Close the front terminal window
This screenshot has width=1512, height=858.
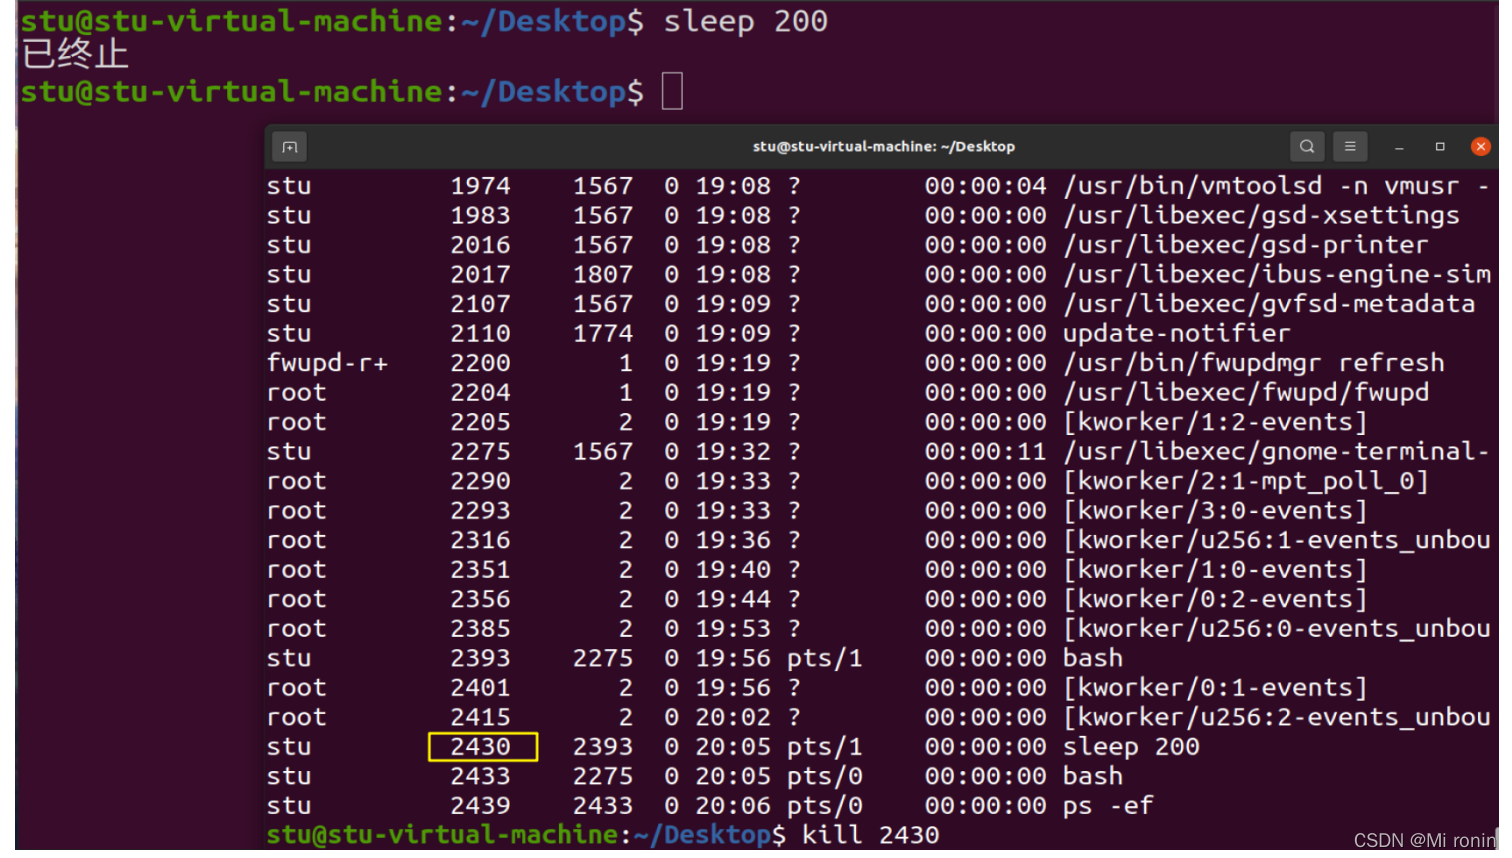1481,147
